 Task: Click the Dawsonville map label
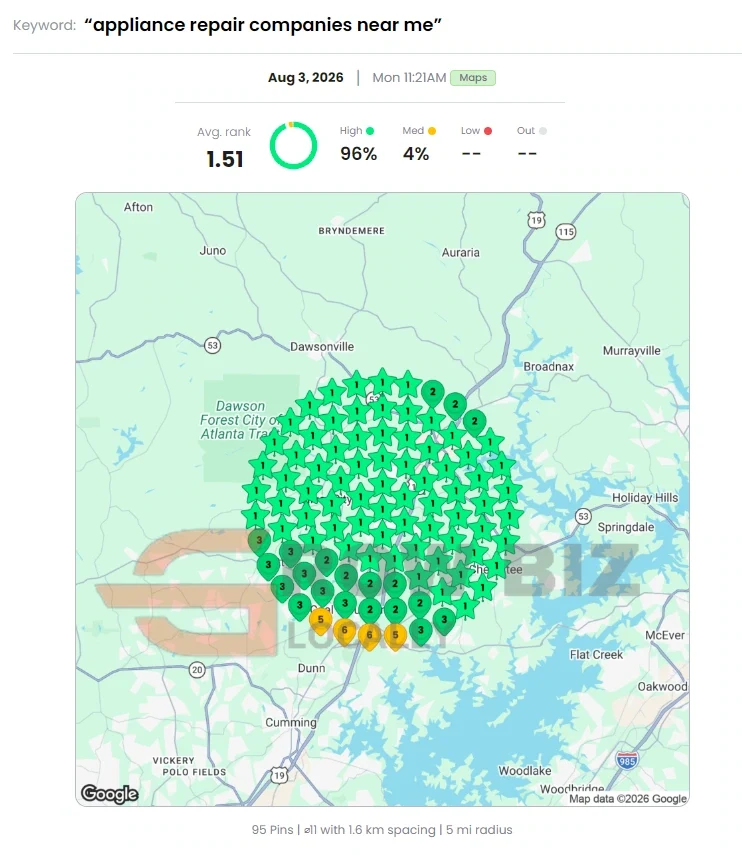322,347
